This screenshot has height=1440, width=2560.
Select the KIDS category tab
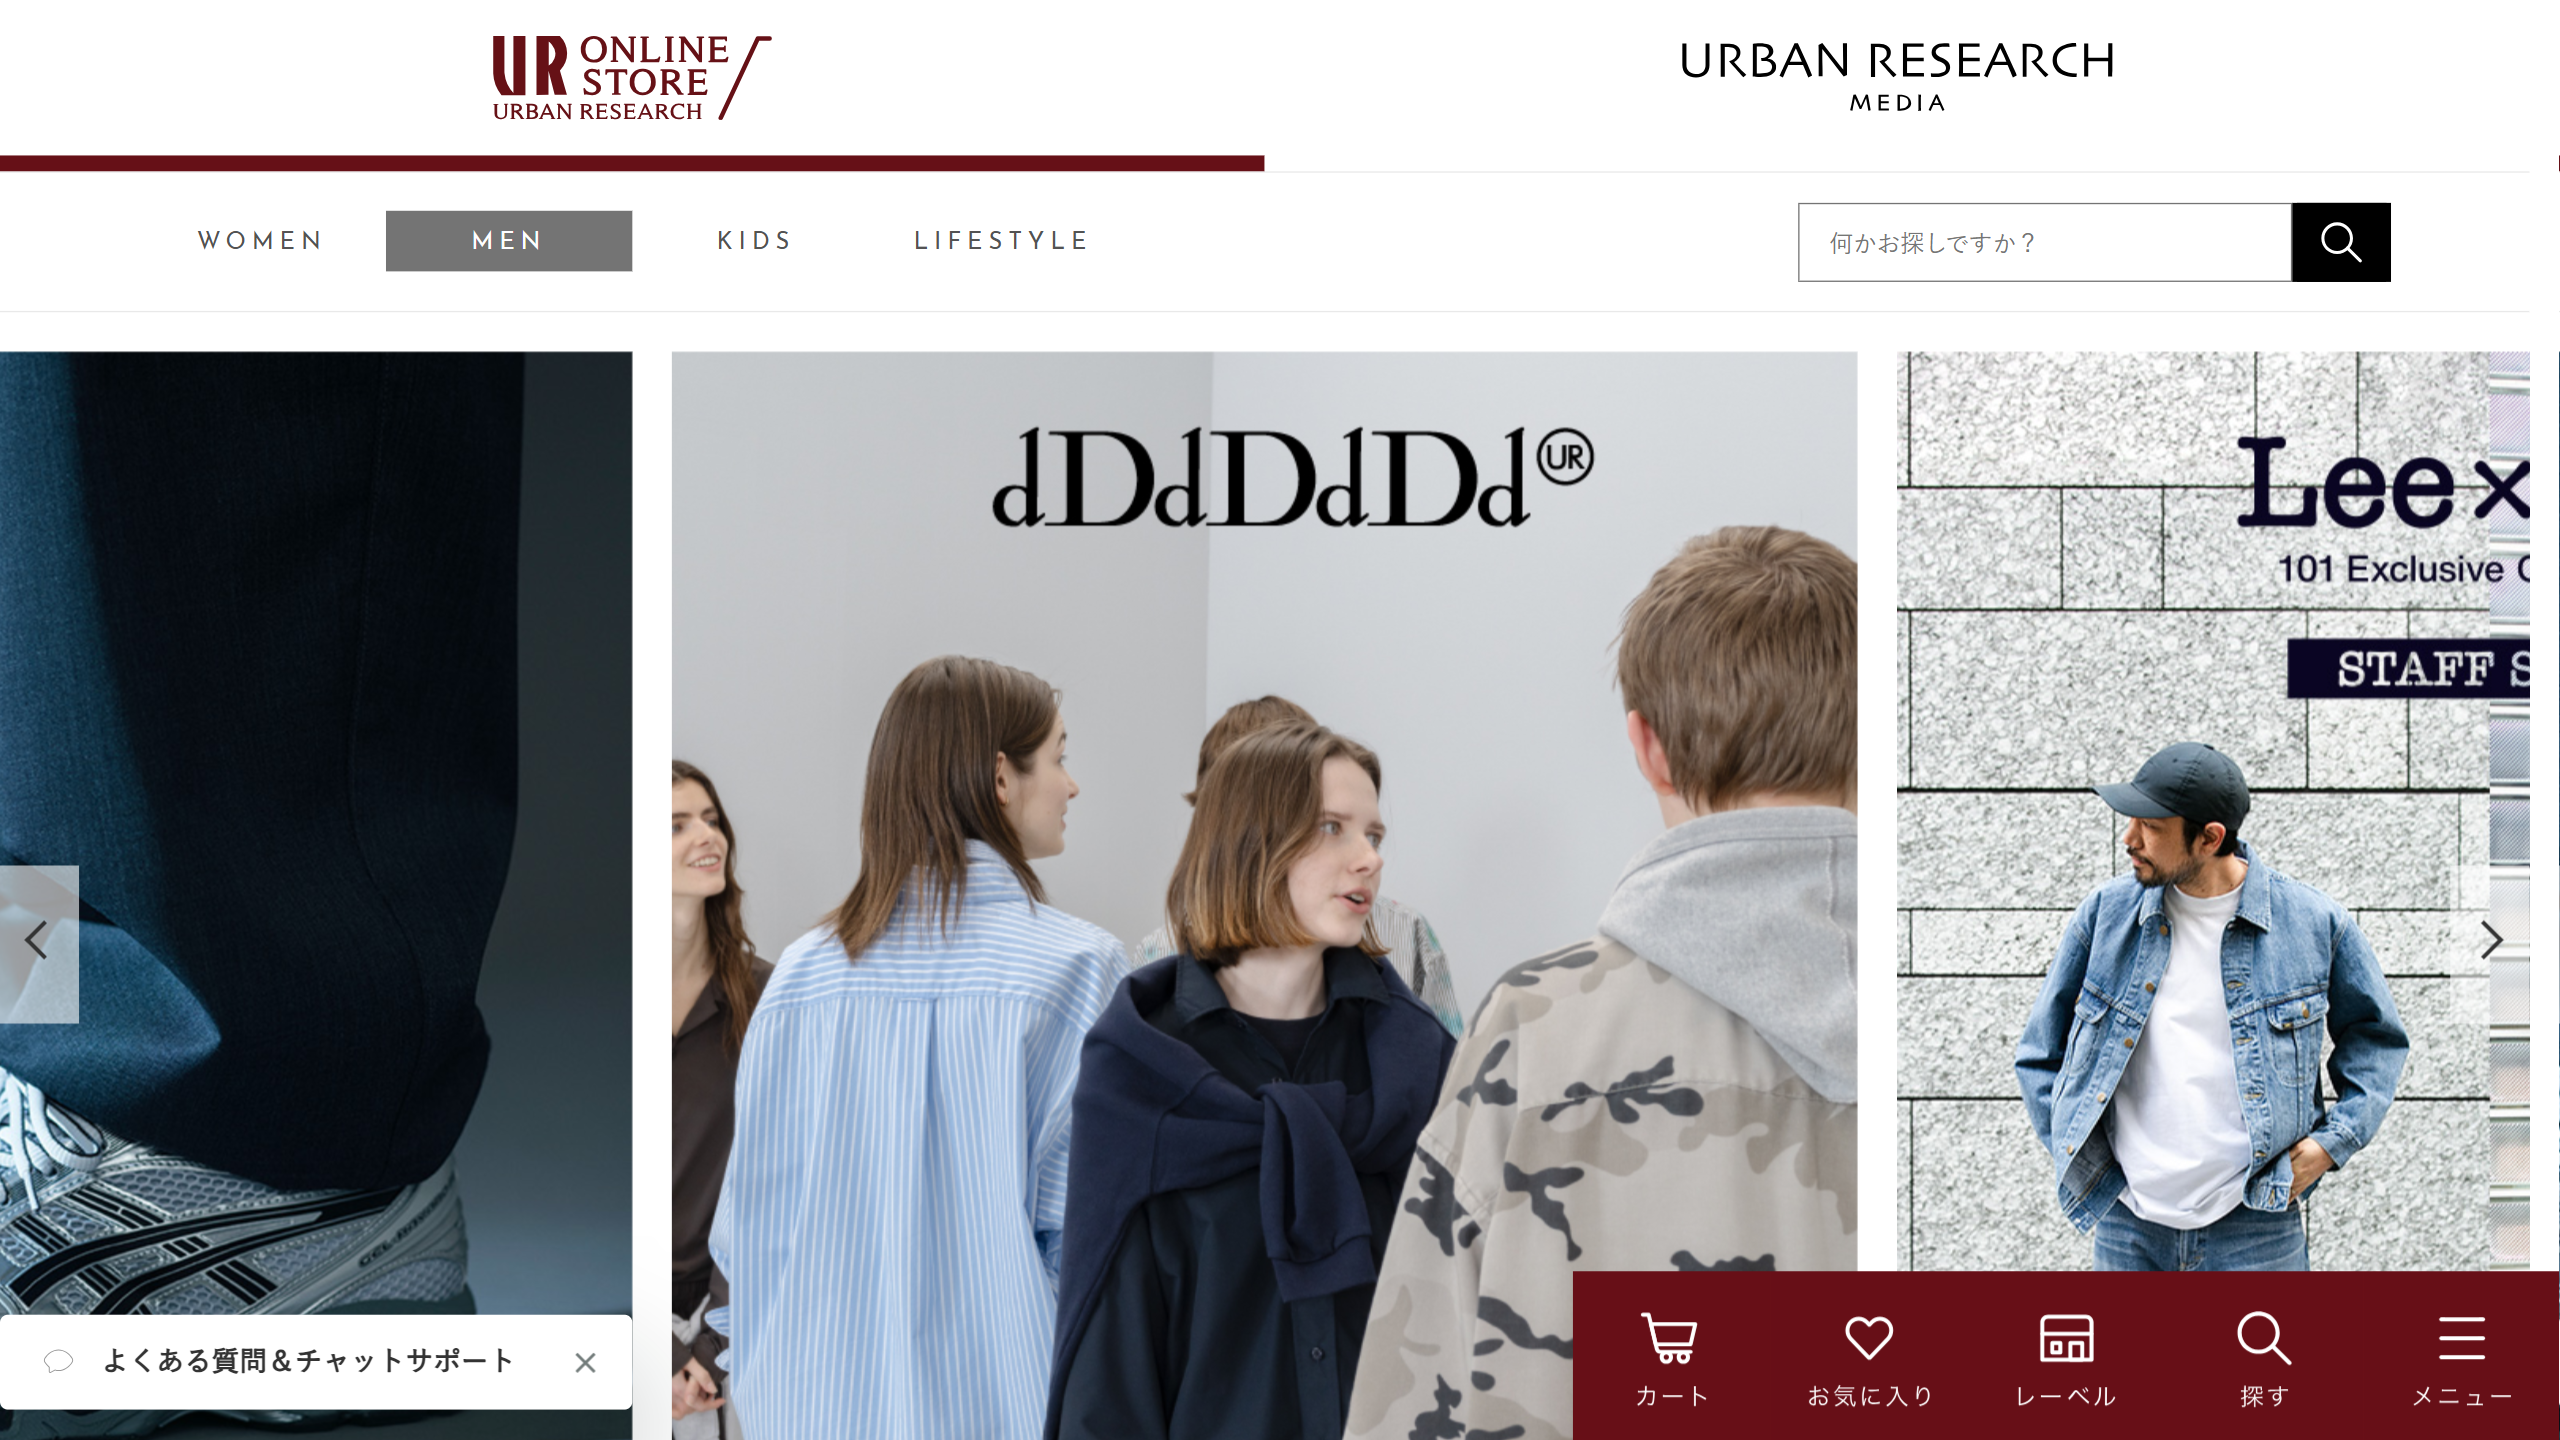click(x=755, y=241)
